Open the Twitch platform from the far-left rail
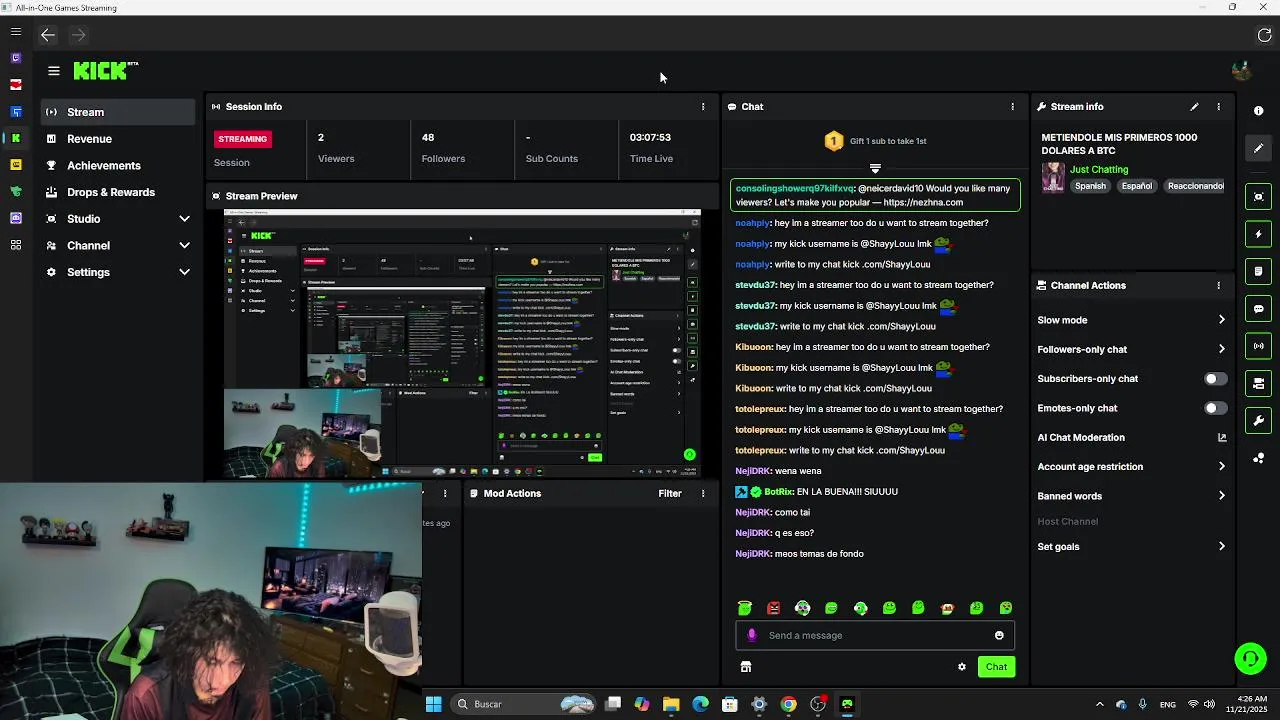Viewport: 1280px width, 720px height. click(15, 58)
